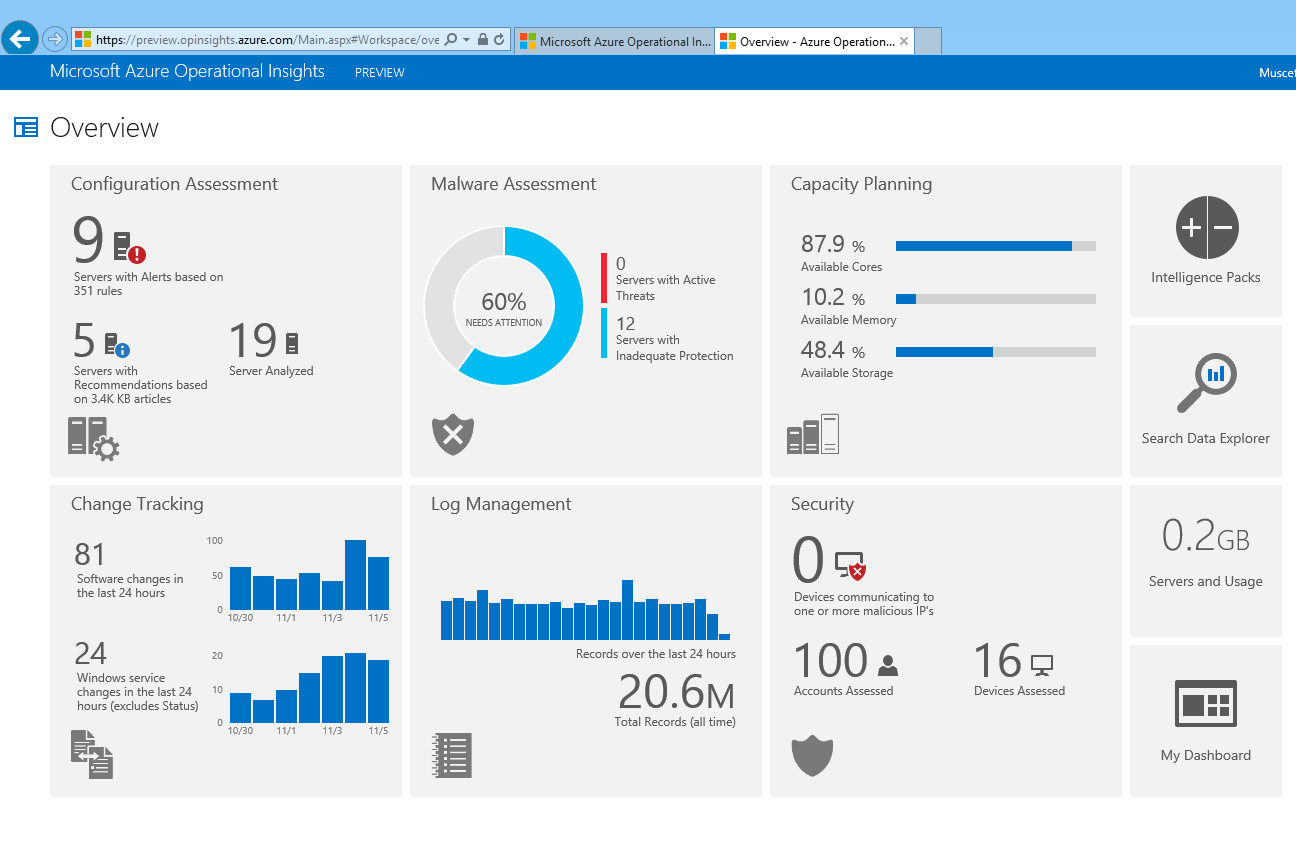The image size is (1296, 860).
Task: Open the Log Management tile title
Action: tap(501, 504)
